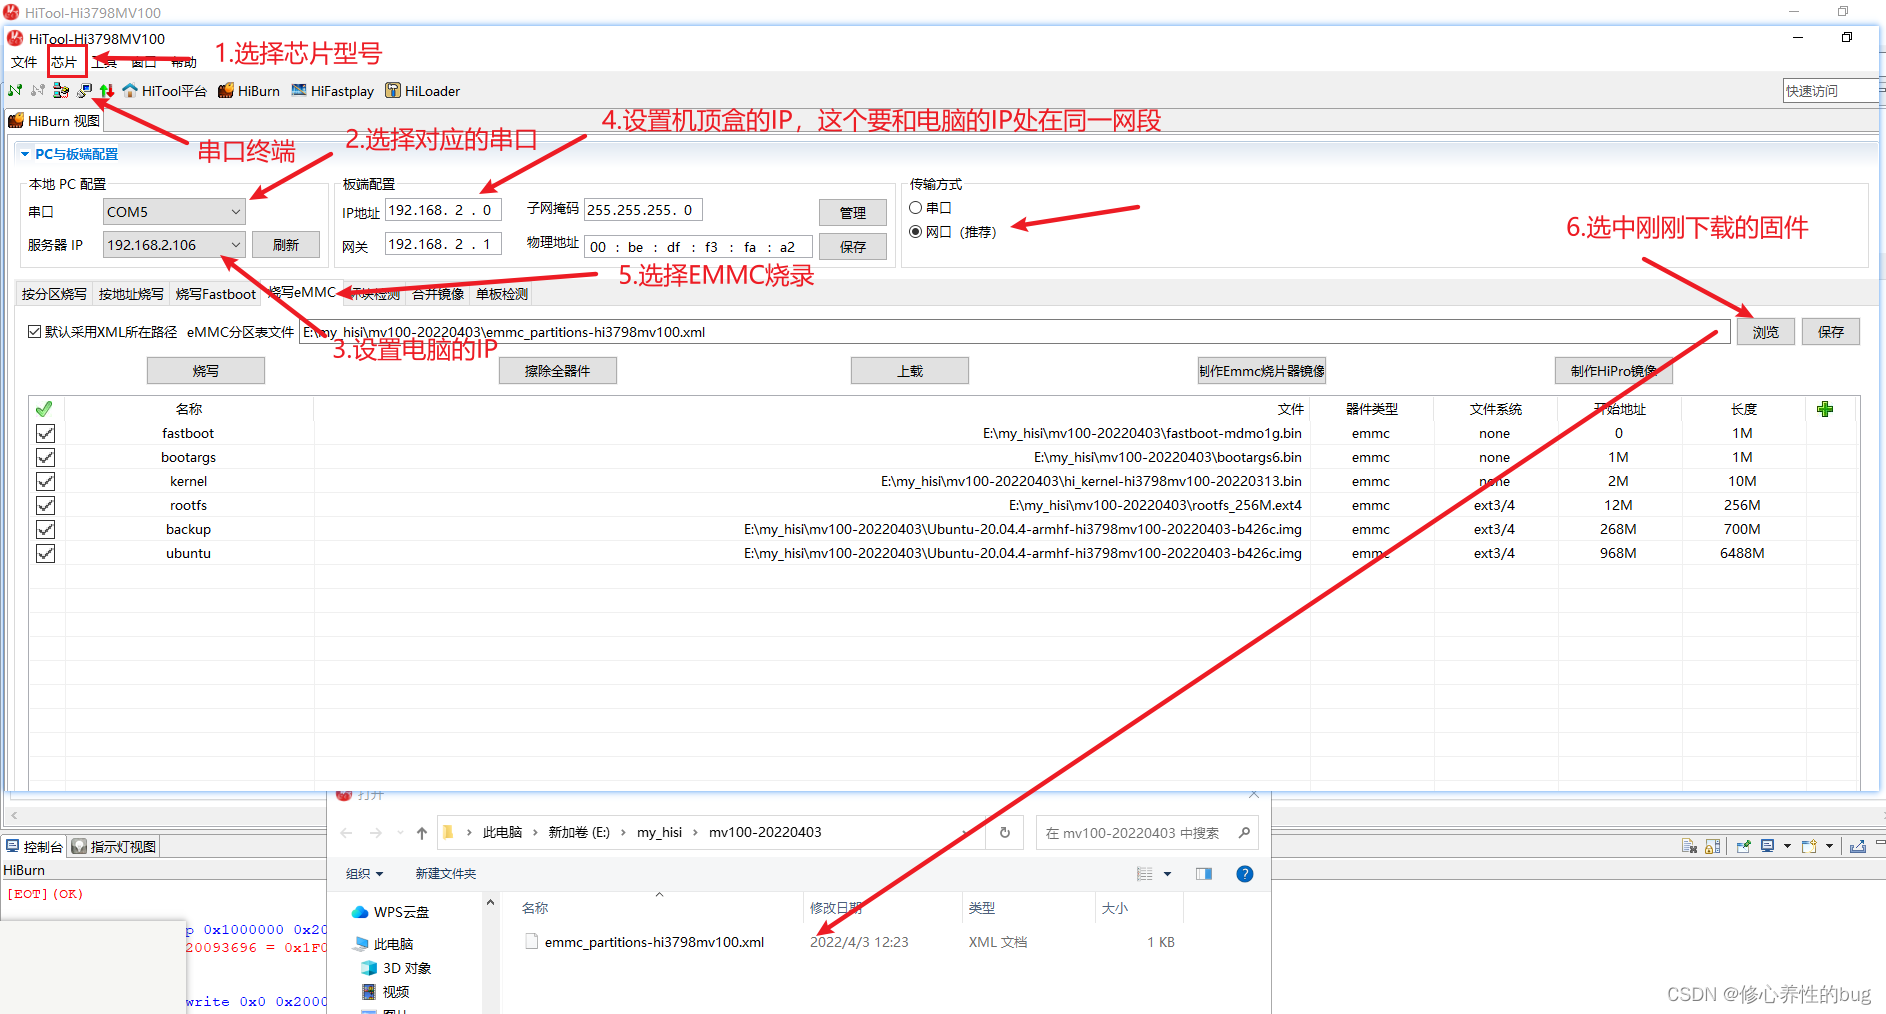1886x1014 pixels.
Task: Uncheck the ubuntu partition checkbox
Action: tap(45, 553)
